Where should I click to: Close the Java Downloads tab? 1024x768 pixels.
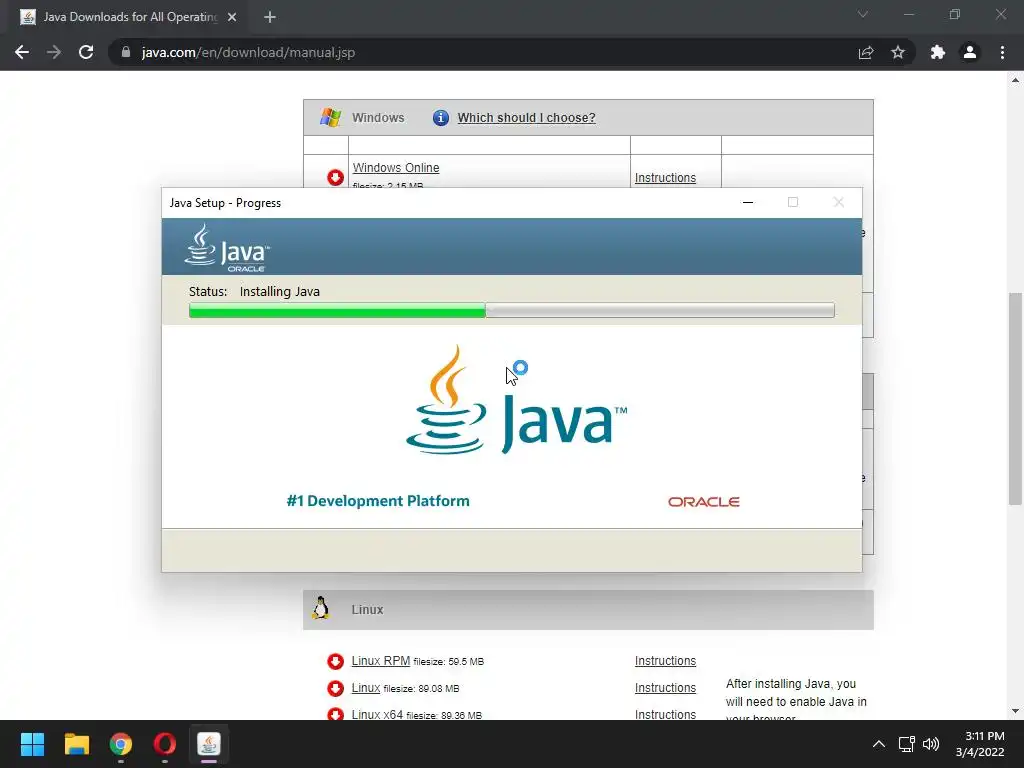point(232,17)
